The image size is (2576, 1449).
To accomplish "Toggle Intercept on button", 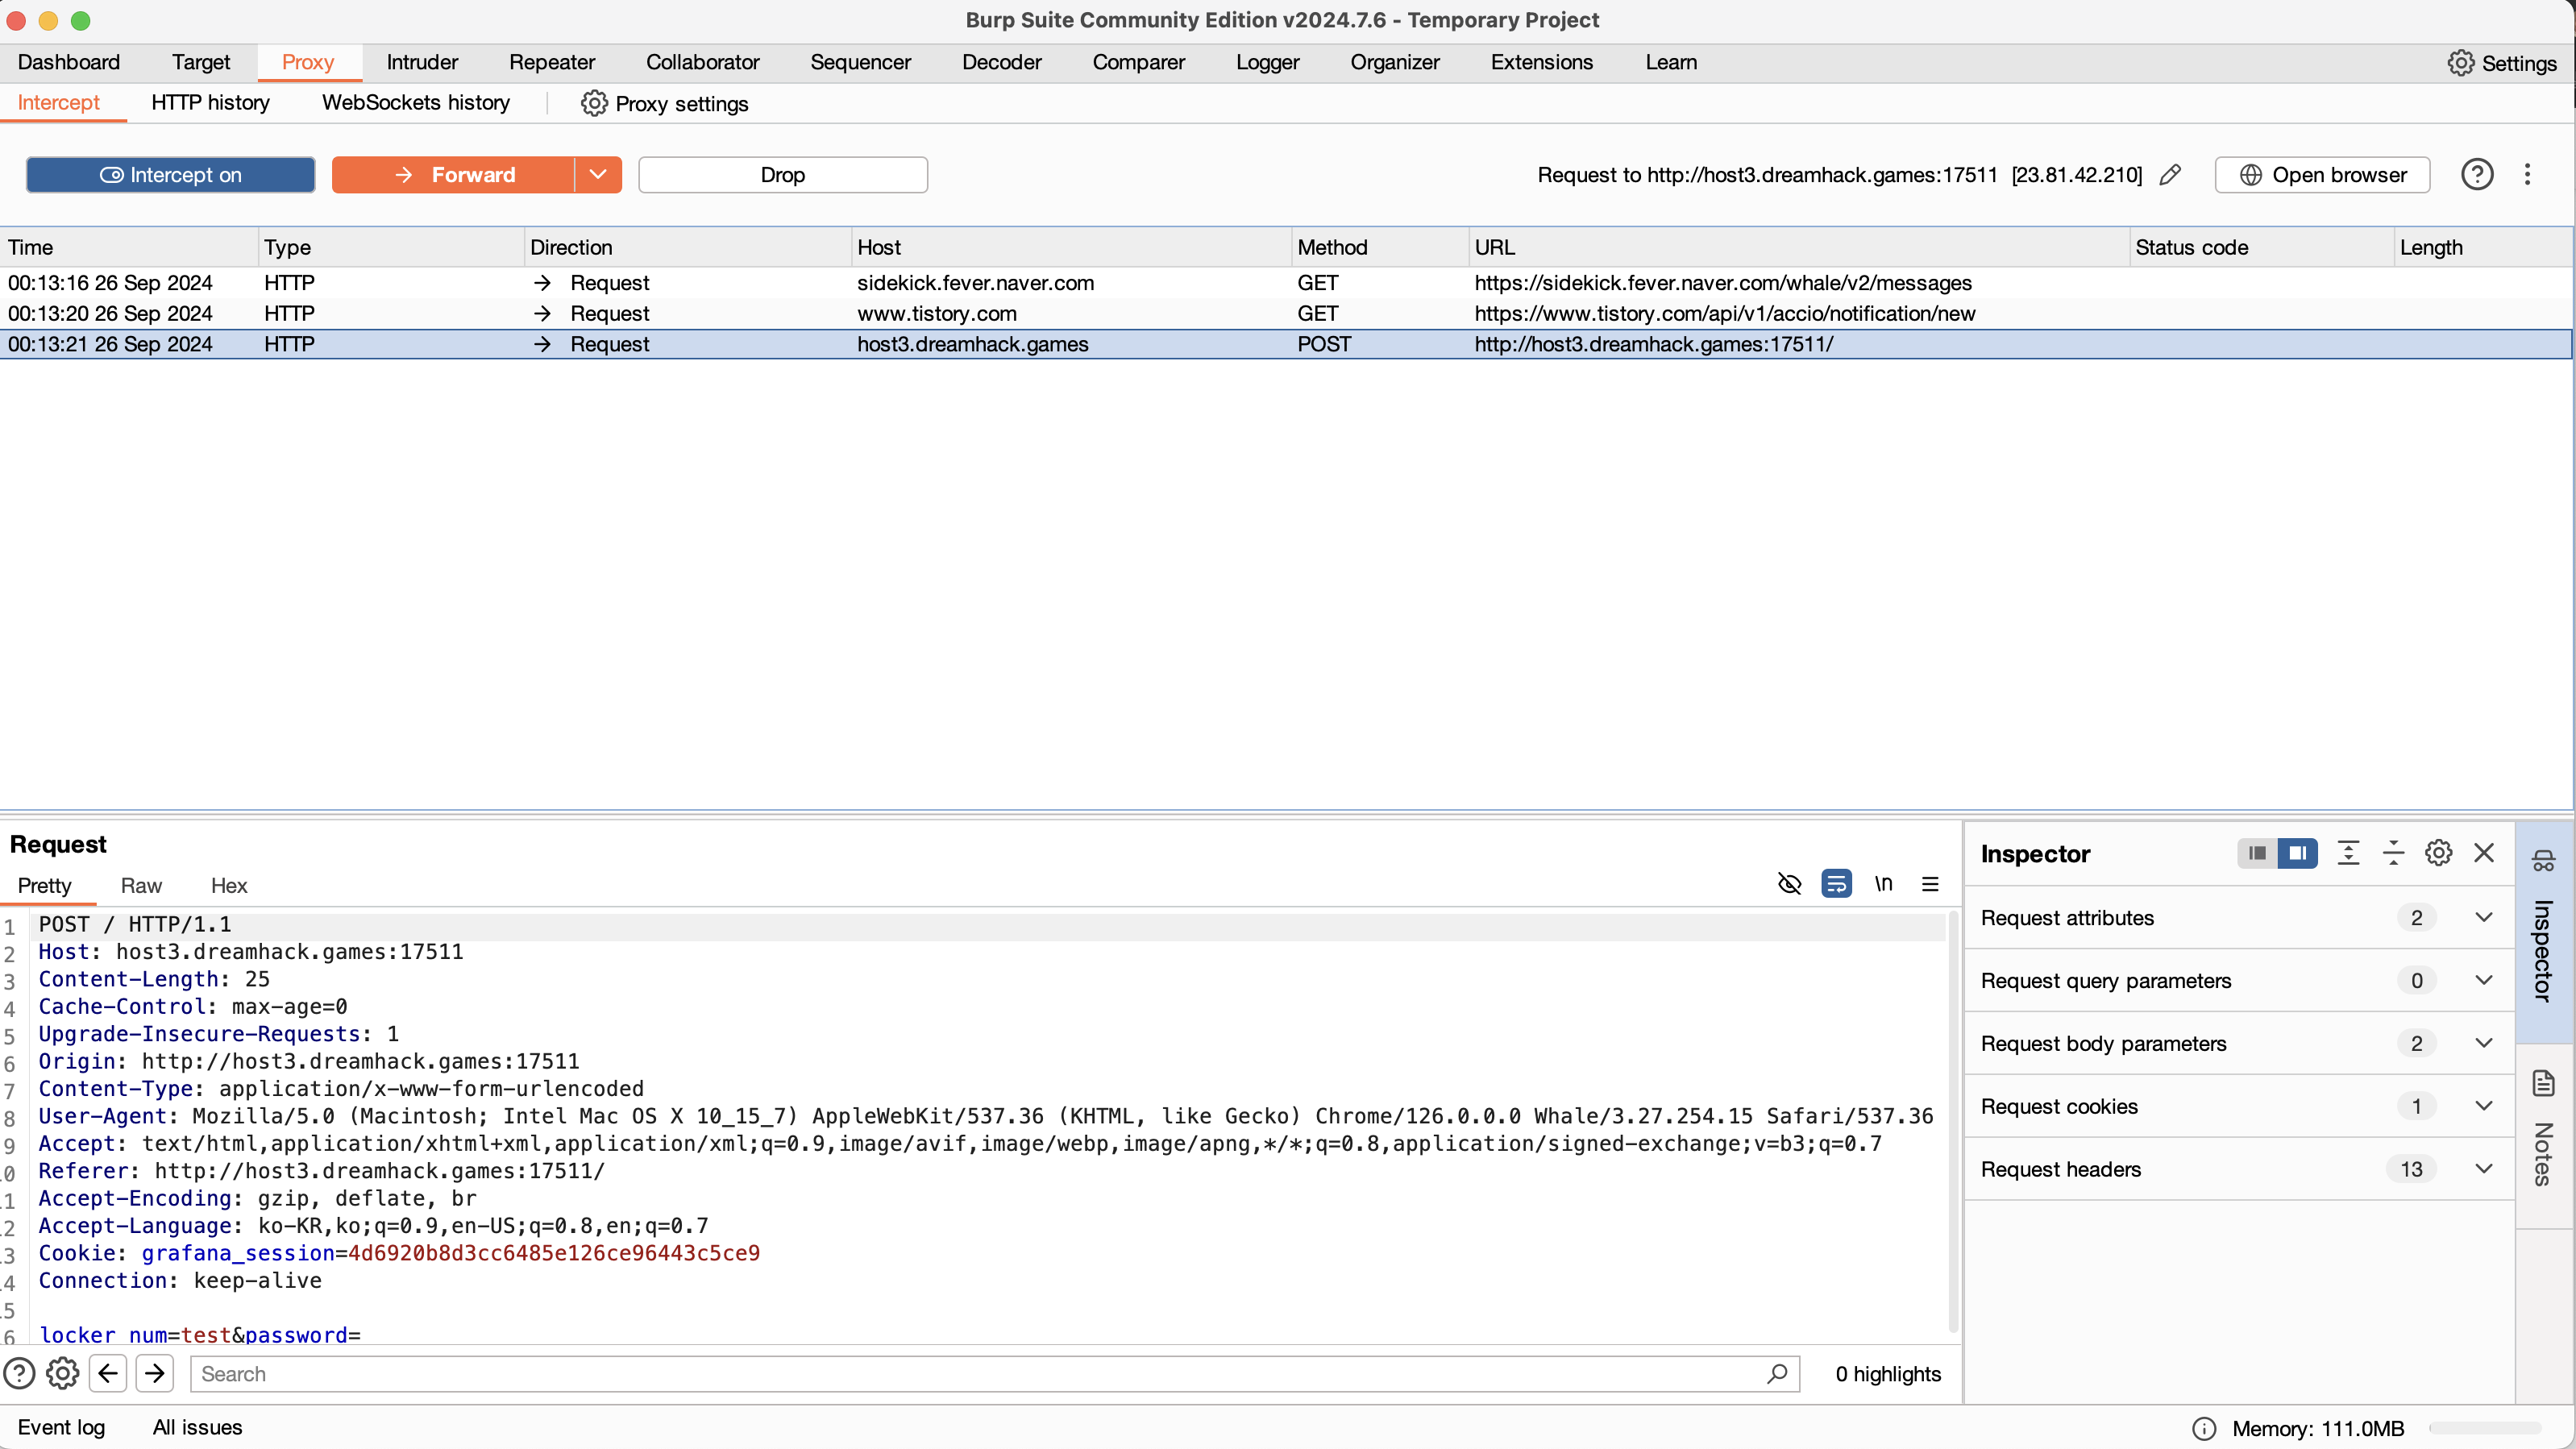I will pos(170,175).
